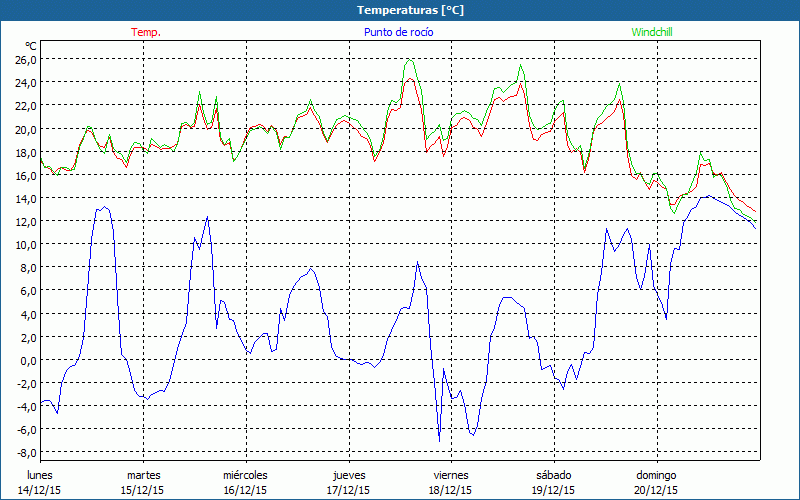Click the °C unit label above the axis
800x500 pixels.
[x=31, y=46]
